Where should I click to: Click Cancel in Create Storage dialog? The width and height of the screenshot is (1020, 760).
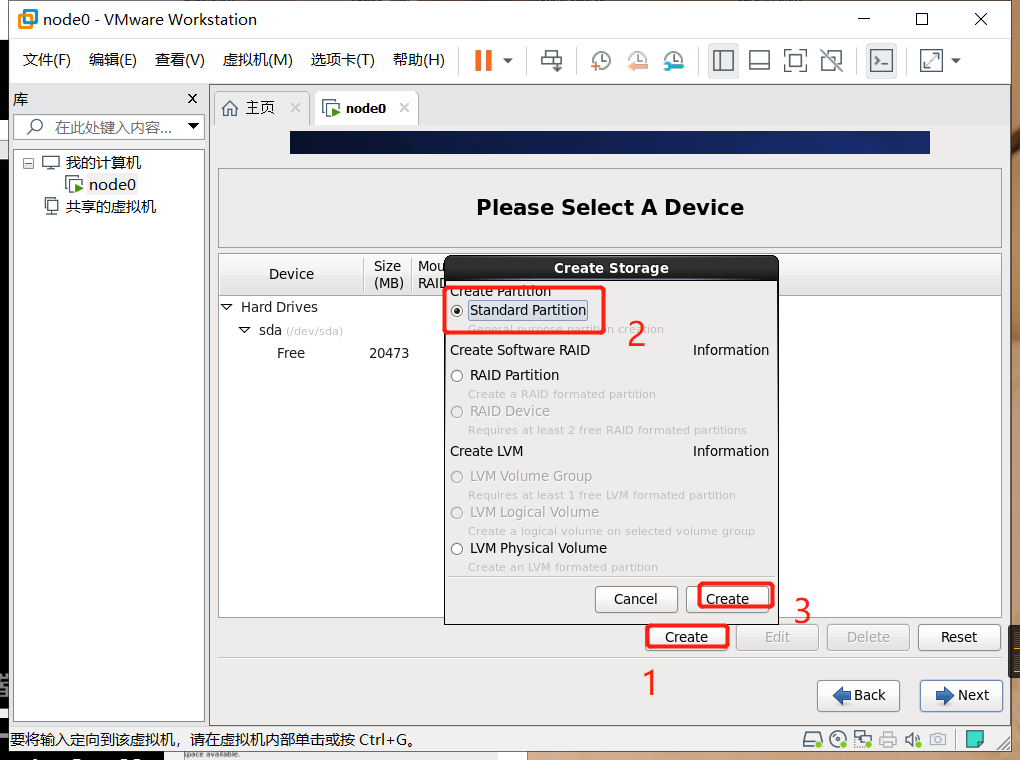(x=636, y=599)
